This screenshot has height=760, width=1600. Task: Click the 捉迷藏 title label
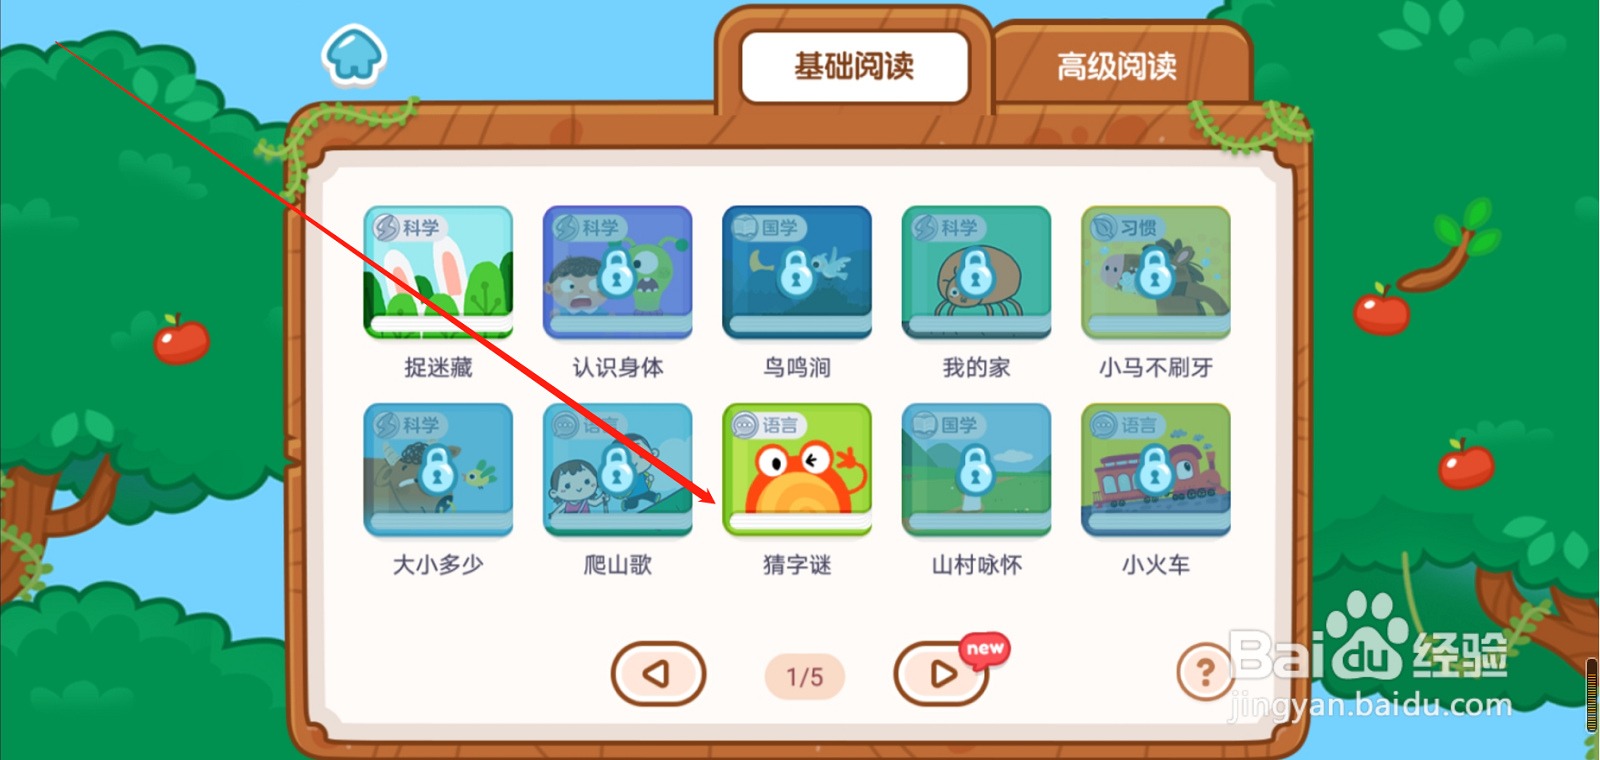point(438,368)
